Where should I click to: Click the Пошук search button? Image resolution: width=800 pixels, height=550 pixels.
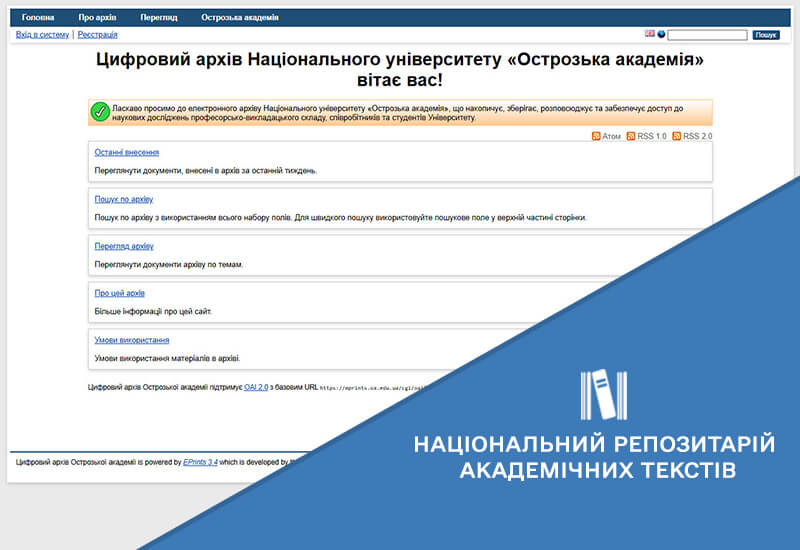coord(766,35)
